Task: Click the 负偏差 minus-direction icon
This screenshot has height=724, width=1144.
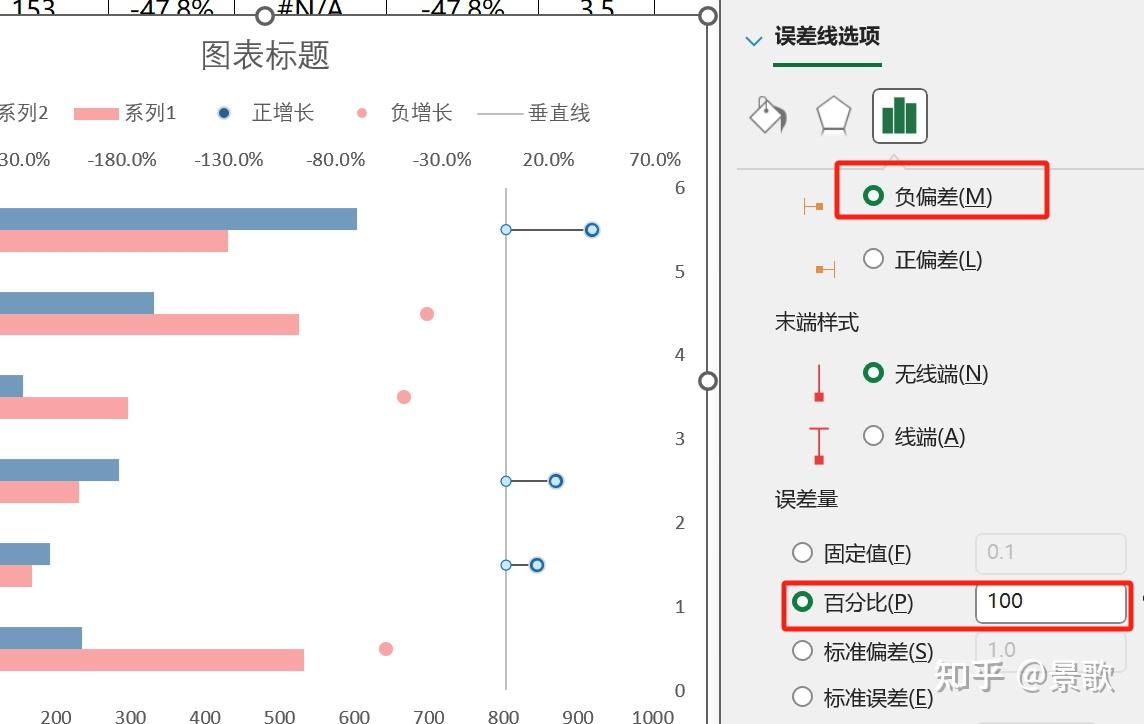Action: (x=813, y=207)
